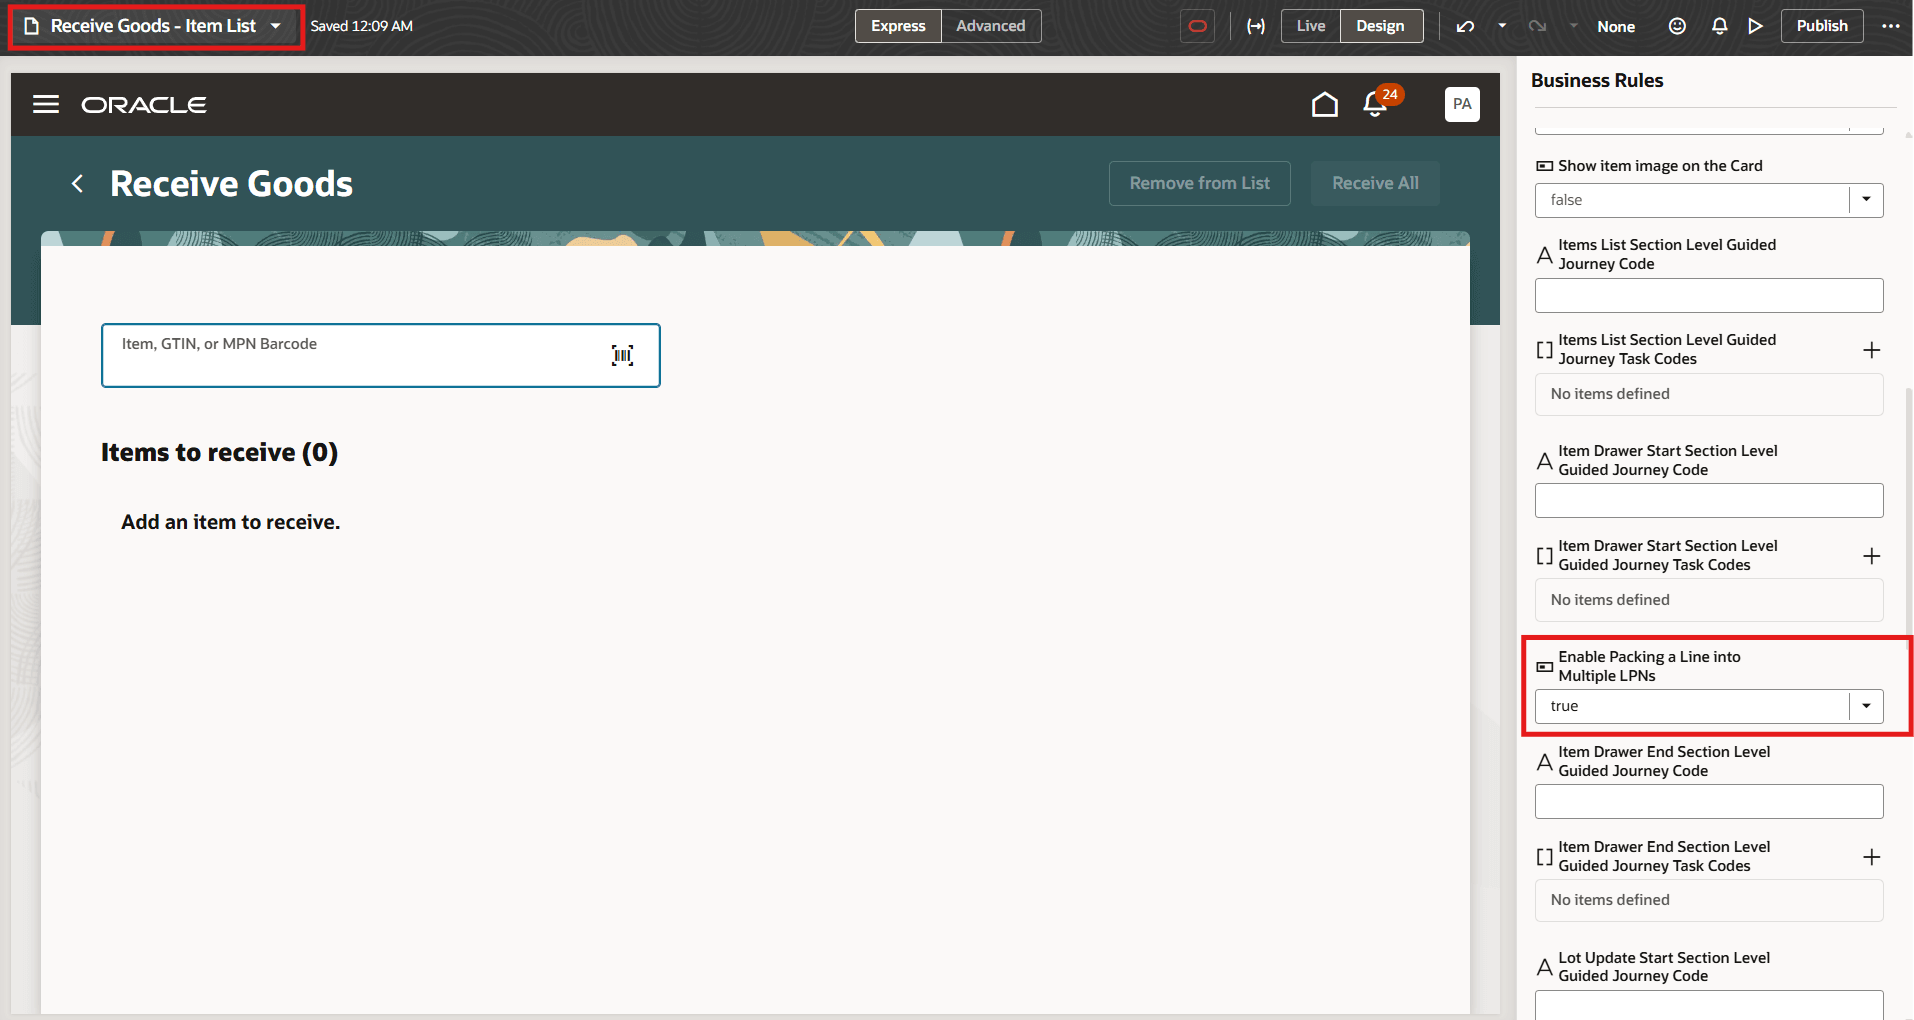The height and width of the screenshot is (1020, 1914).
Task: Click the barcode scan icon
Action: tap(622, 355)
